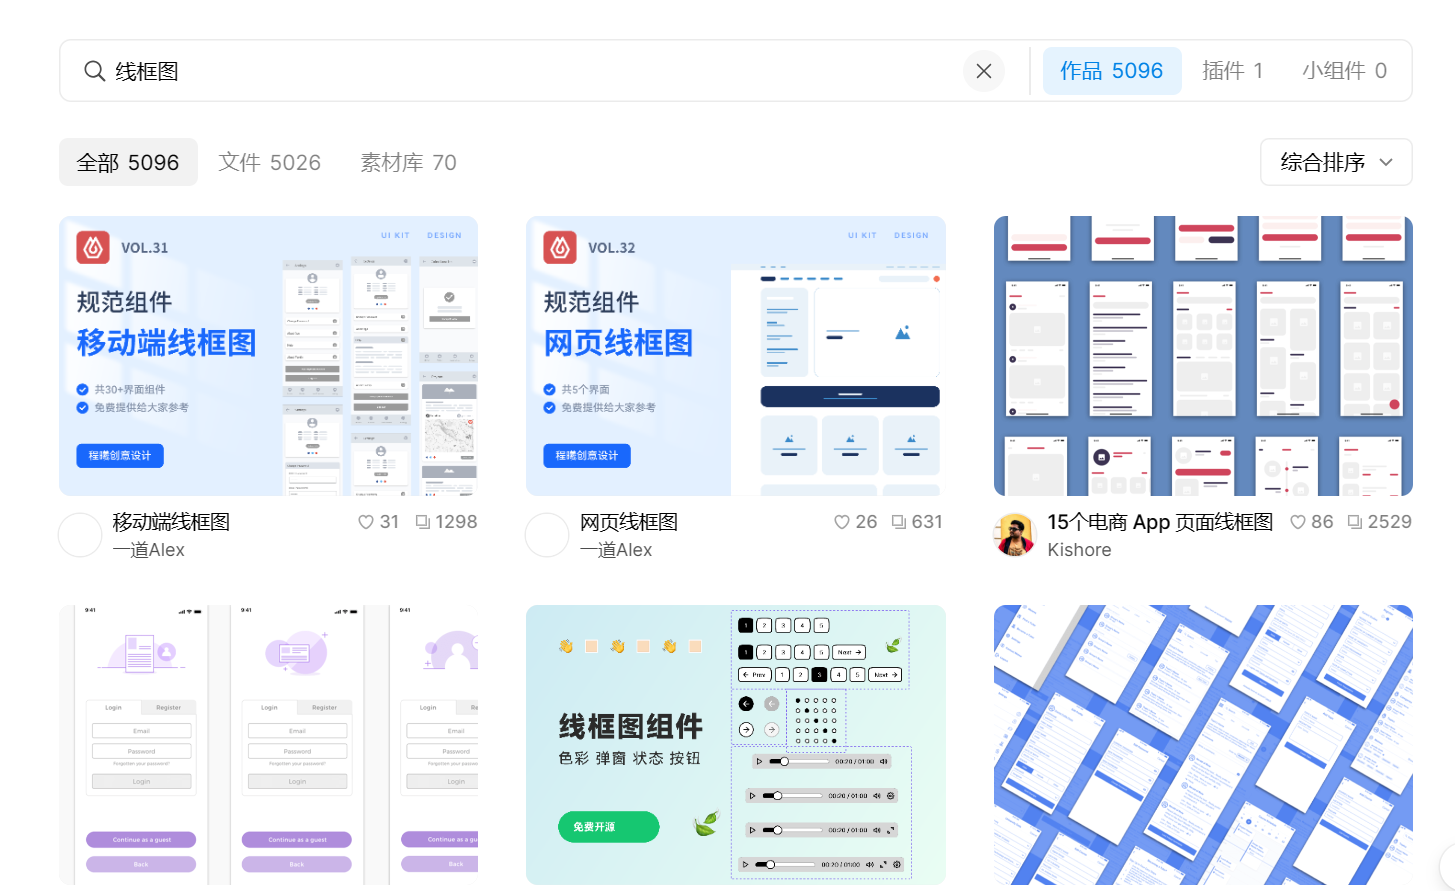The height and width of the screenshot is (891, 1455).
Task: Click the copy count icon for 移动端线框图
Action: click(423, 522)
